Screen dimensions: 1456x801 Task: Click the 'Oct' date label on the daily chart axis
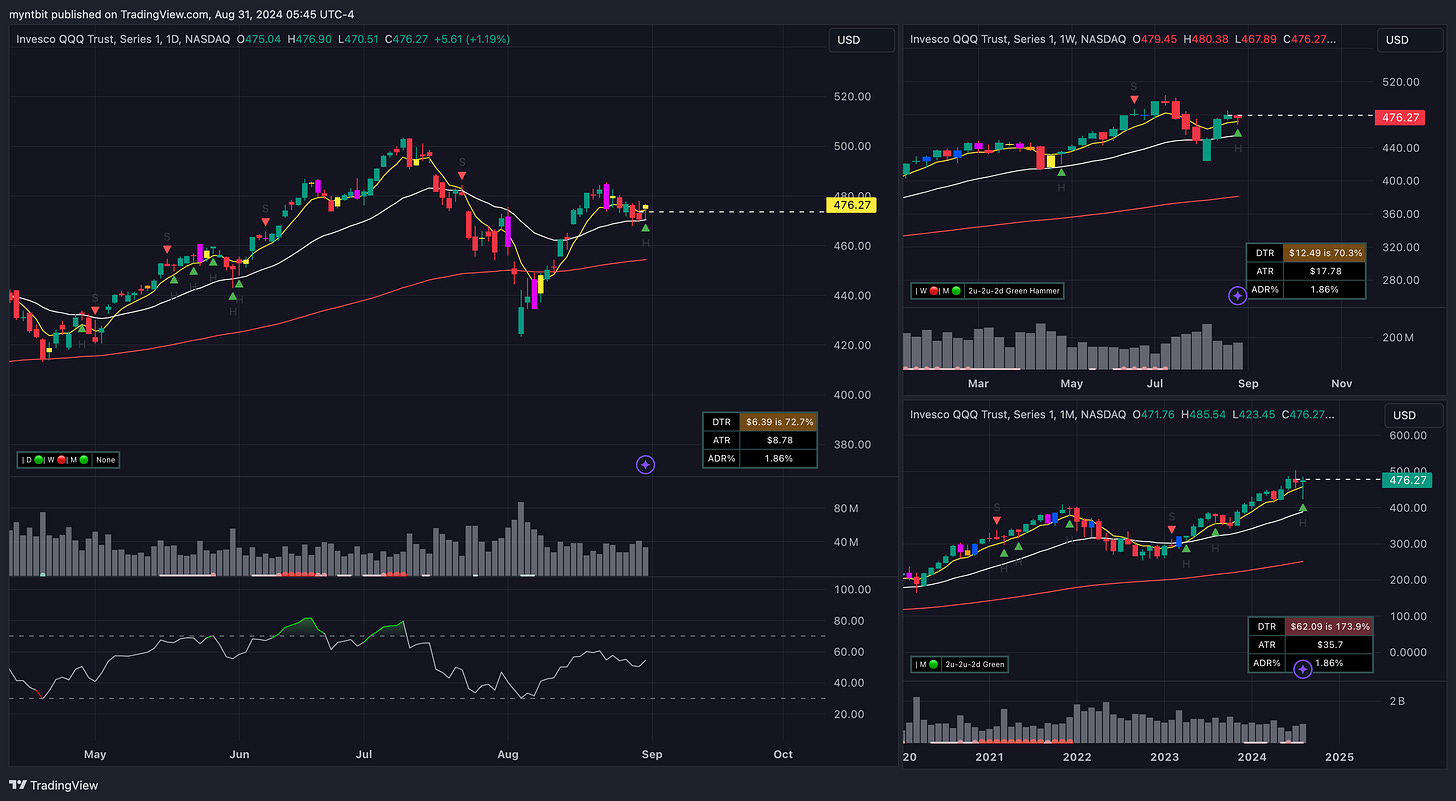(x=783, y=754)
